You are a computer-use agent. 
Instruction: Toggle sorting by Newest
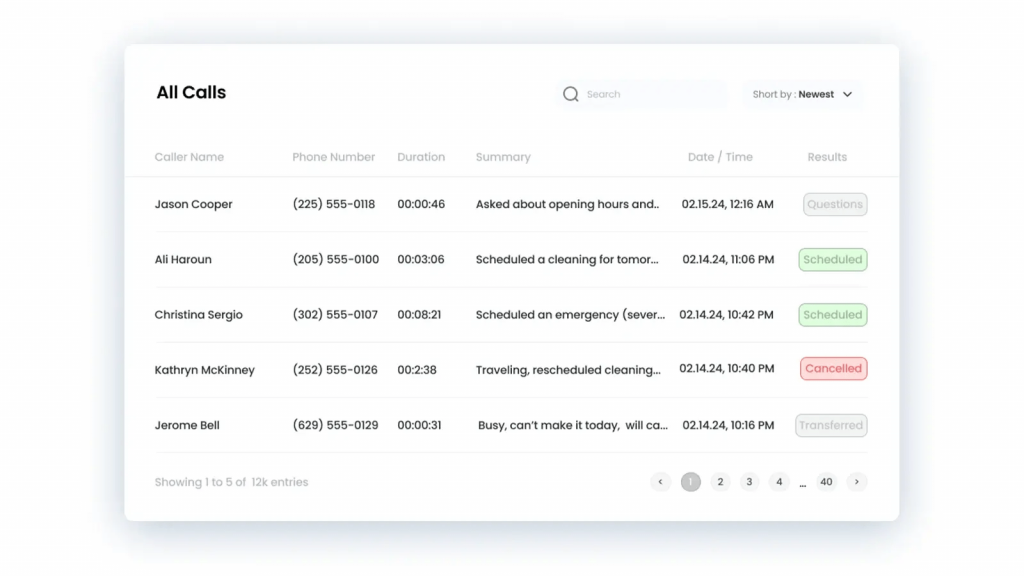tap(818, 94)
